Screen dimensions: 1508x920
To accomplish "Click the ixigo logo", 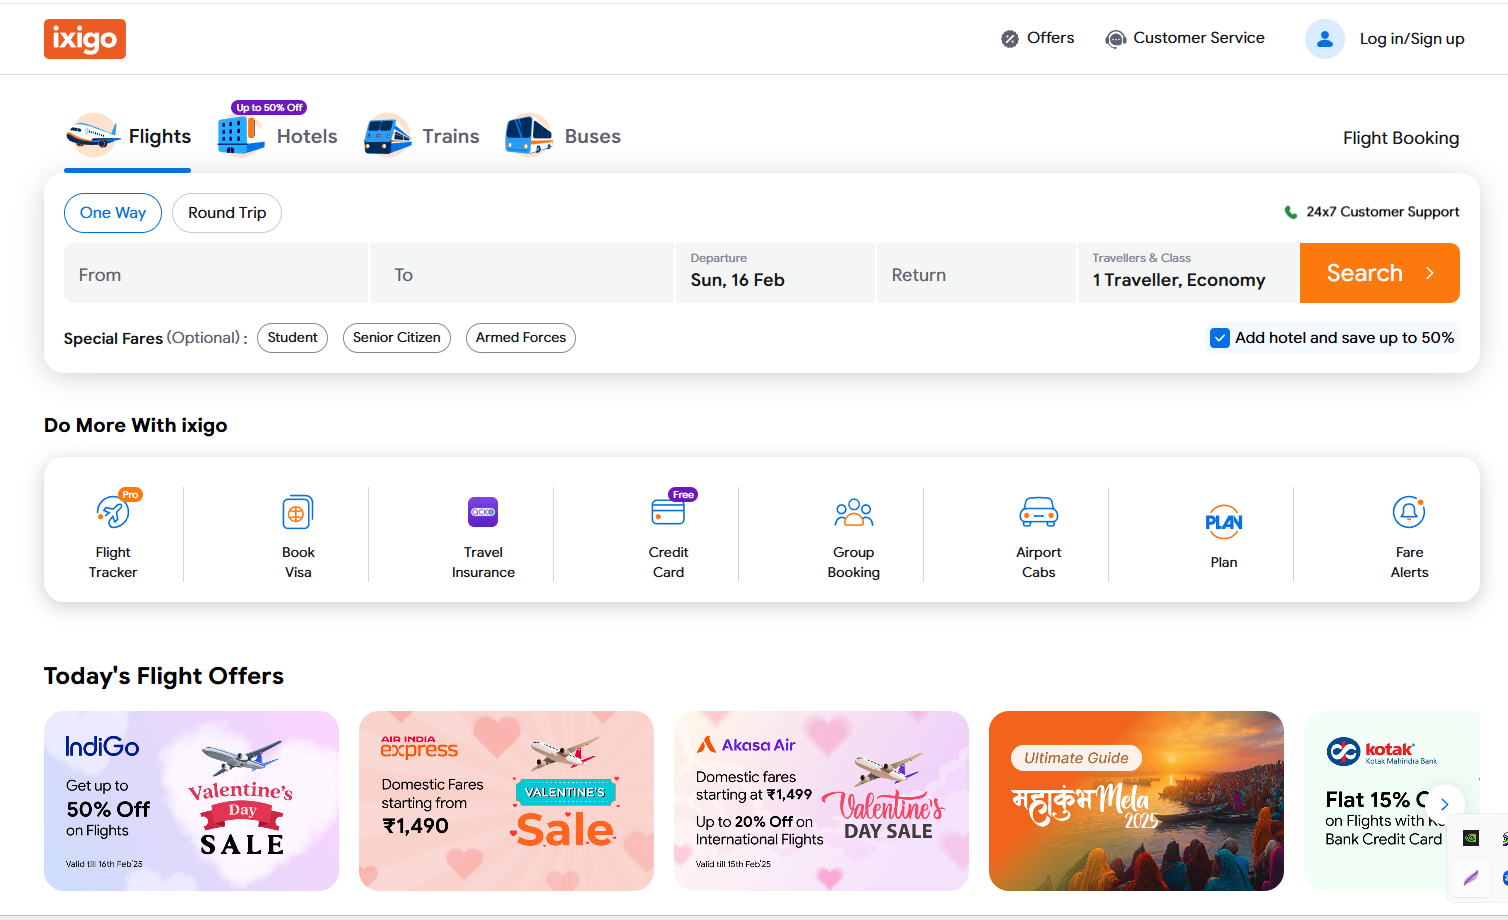I will coord(85,39).
